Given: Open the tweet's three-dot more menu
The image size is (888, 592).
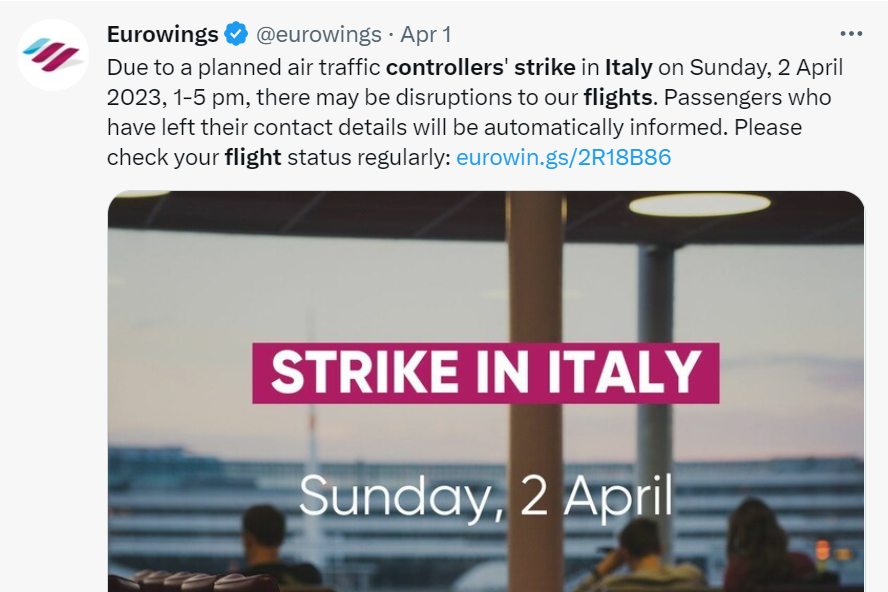Looking at the screenshot, I should click(851, 34).
